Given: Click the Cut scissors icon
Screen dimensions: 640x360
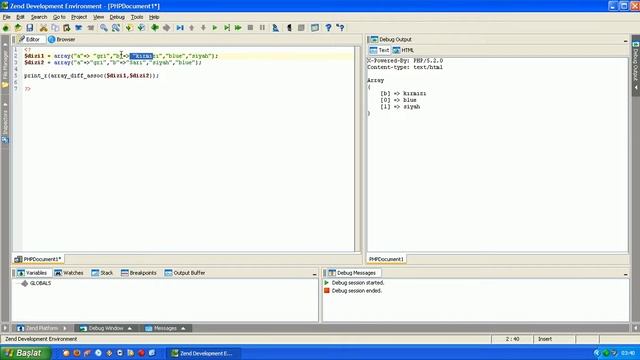Looking at the screenshot, I should (43, 28).
